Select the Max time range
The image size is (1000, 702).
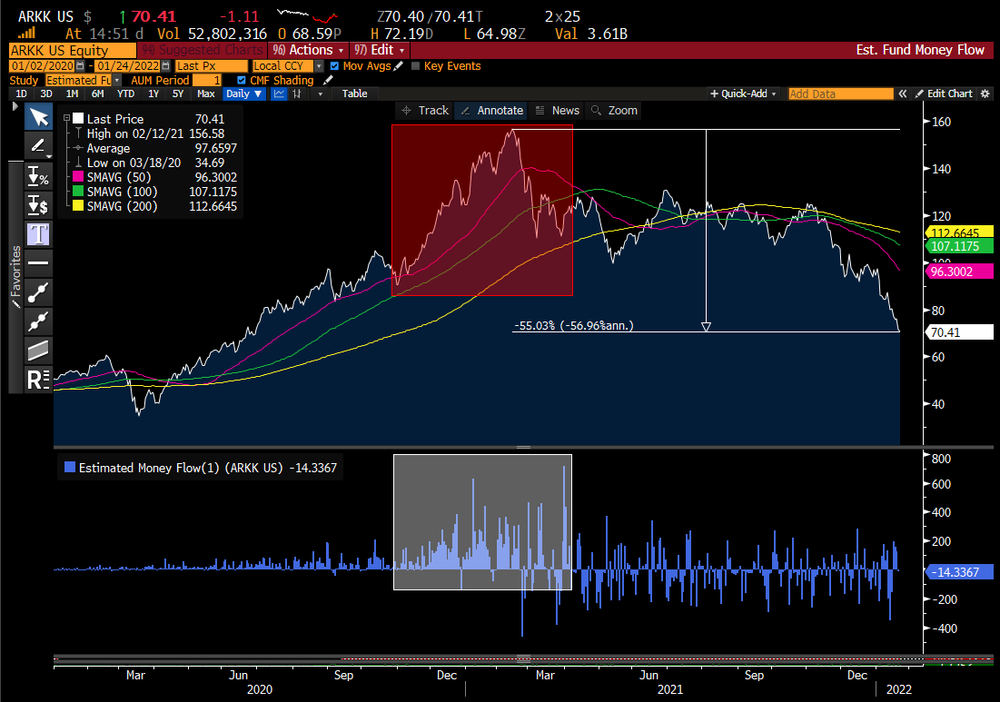point(206,94)
